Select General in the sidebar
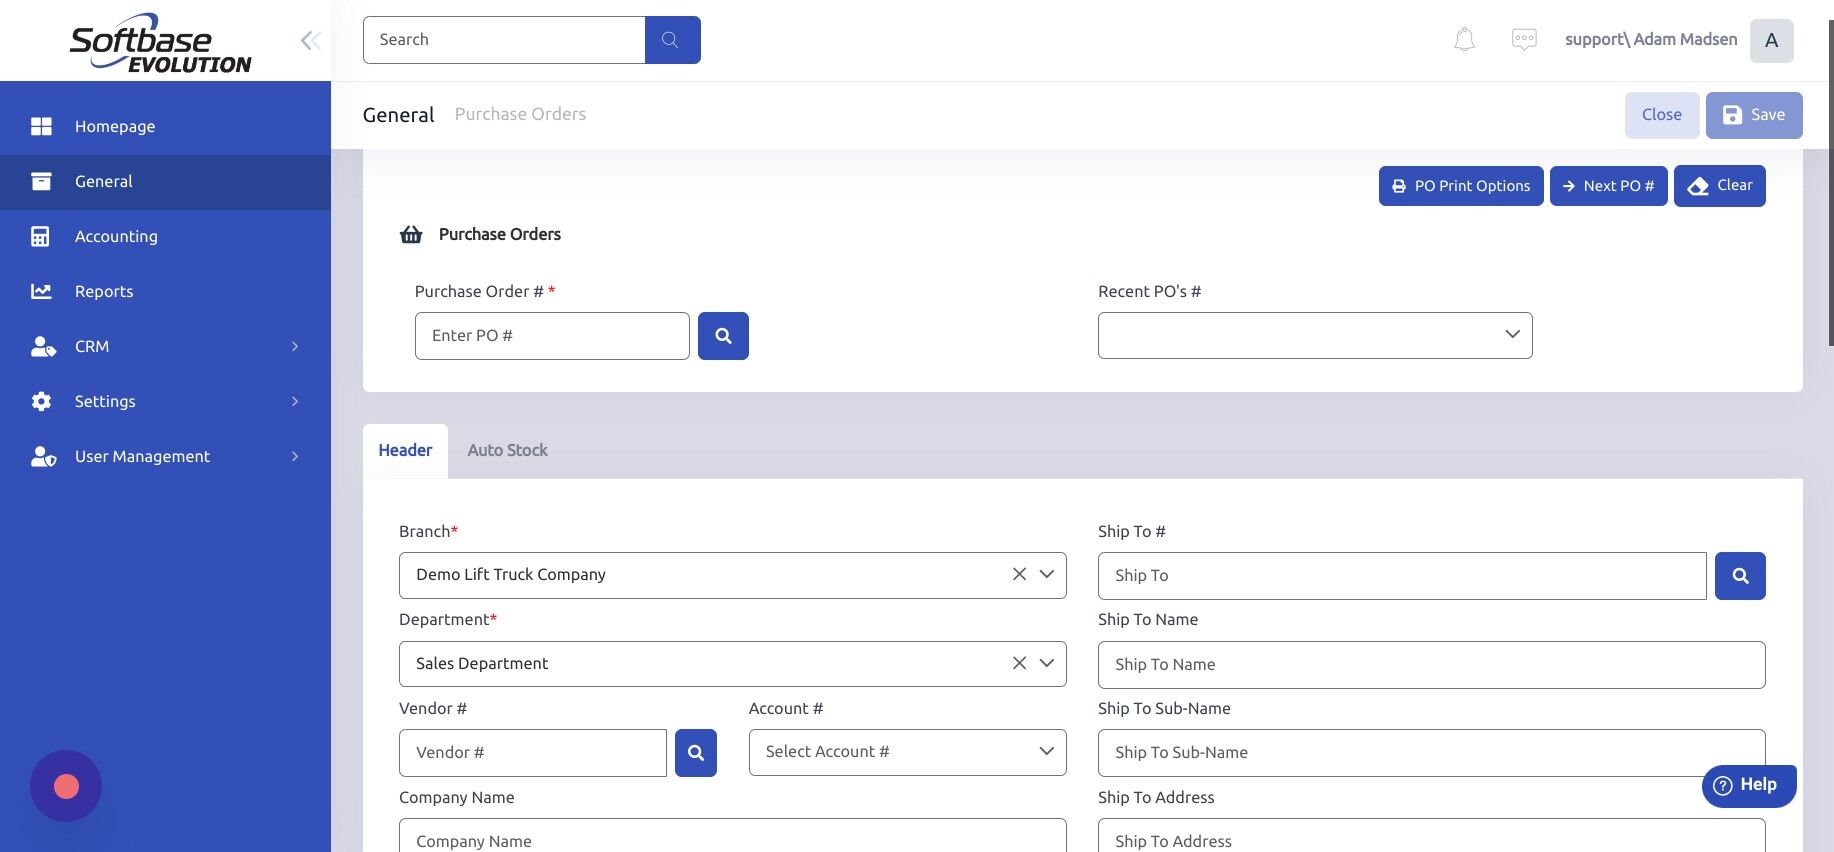1834x852 pixels. click(165, 181)
